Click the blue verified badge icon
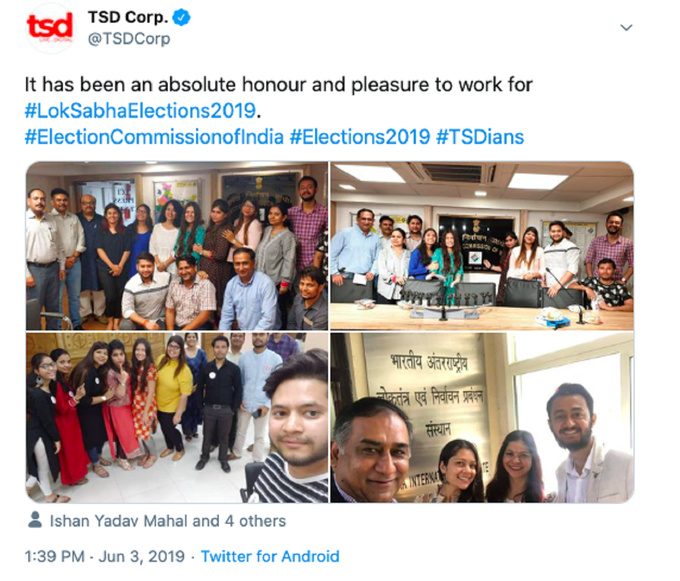680x581 pixels. [x=181, y=18]
